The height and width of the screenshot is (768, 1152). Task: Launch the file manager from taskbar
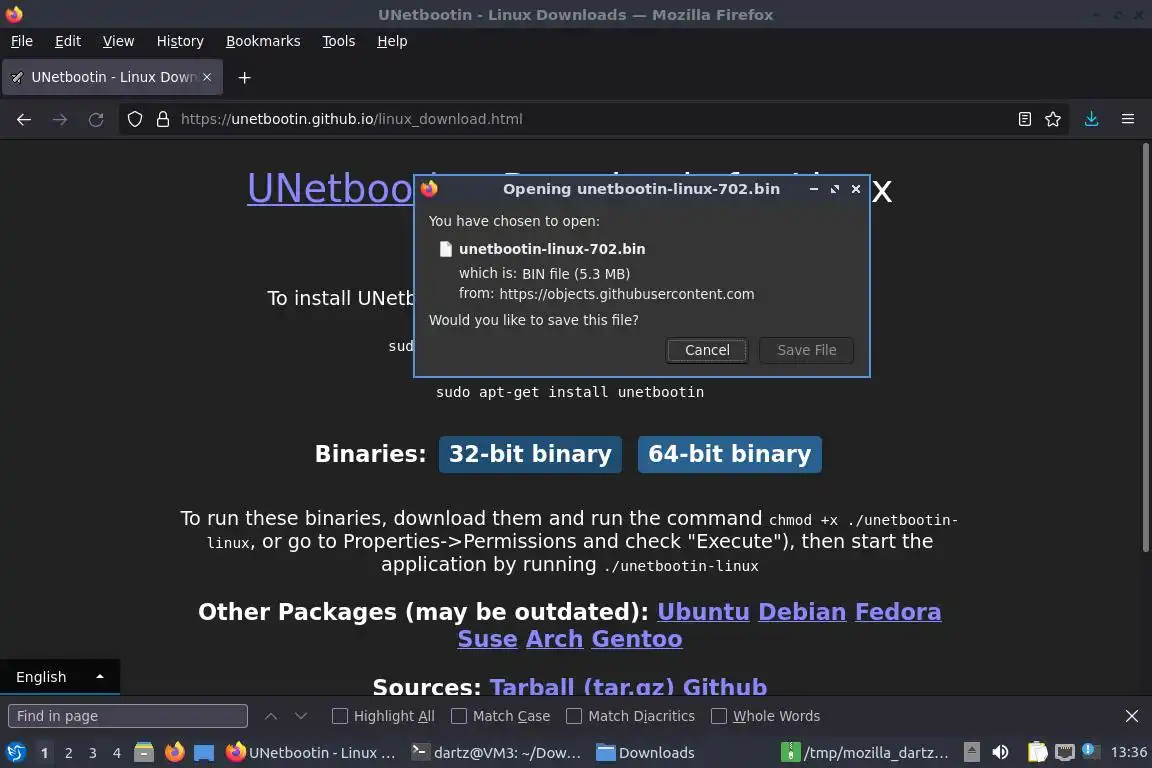[x=144, y=753]
